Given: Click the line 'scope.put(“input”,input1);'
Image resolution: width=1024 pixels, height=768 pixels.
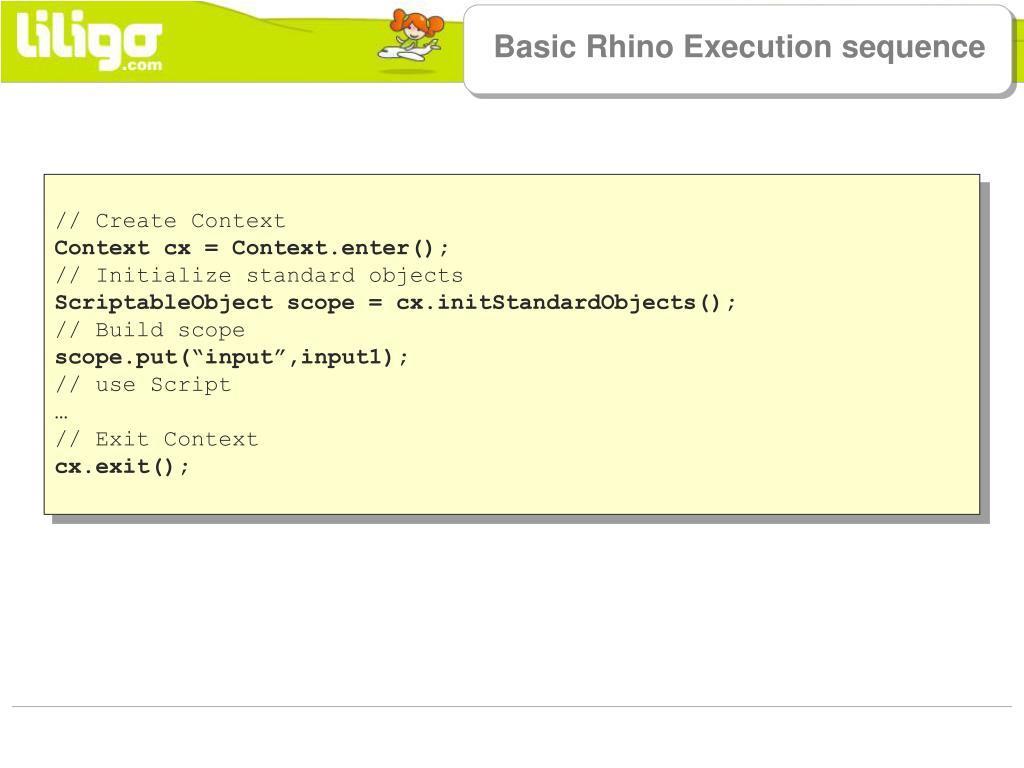Looking at the screenshot, I should (231, 357).
